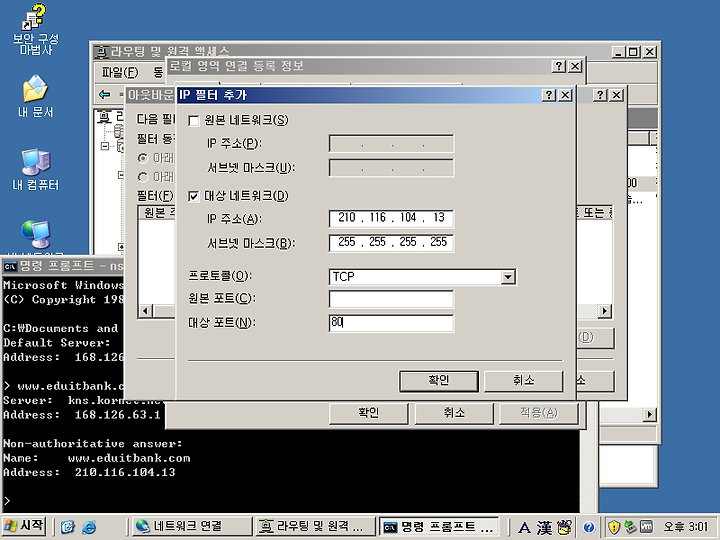Click the source IP address field
Image resolution: width=720 pixels, height=540 pixels.
point(391,144)
